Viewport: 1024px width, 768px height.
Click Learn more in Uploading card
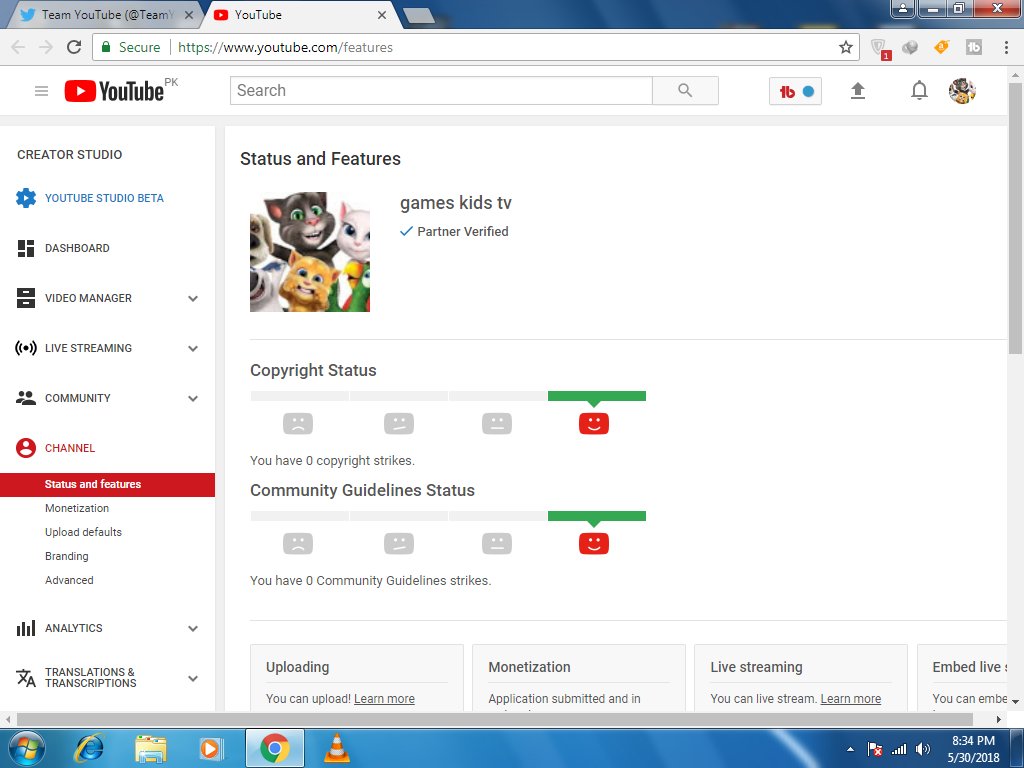click(384, 699)
